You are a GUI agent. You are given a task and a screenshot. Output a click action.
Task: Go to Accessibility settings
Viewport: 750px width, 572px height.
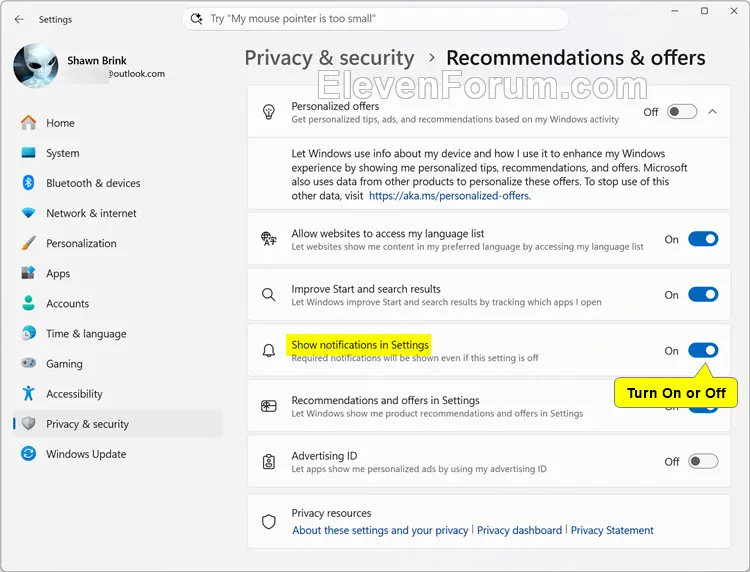click(x=119, y=394)
